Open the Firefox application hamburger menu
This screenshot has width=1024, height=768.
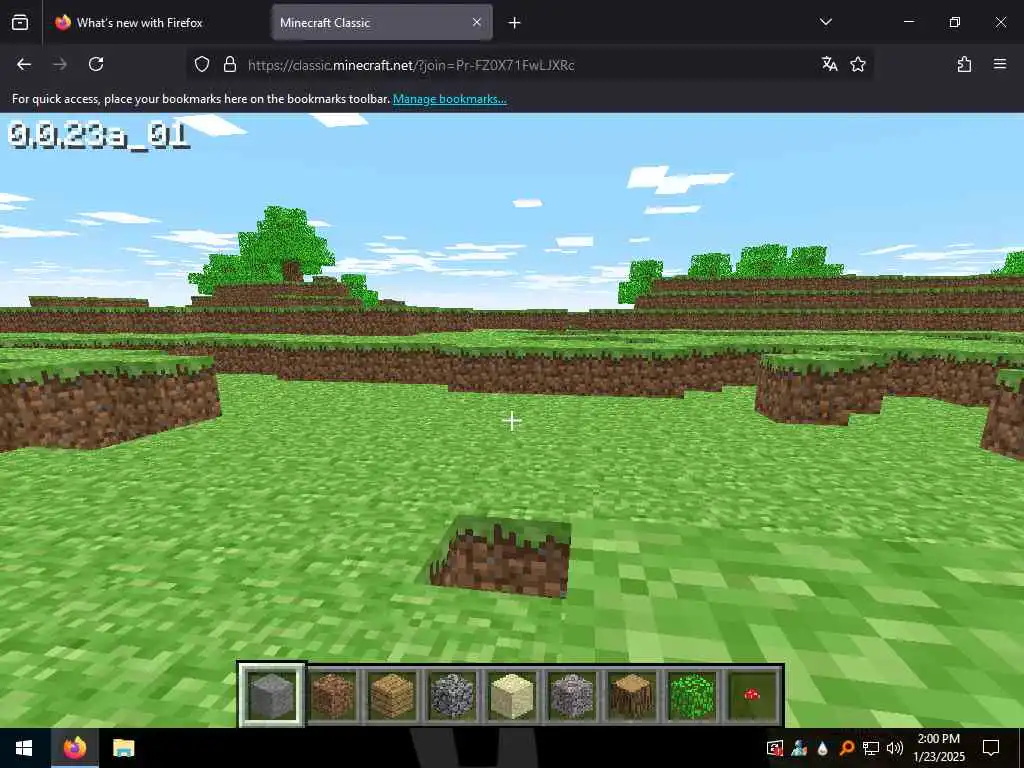point(1000,64)
